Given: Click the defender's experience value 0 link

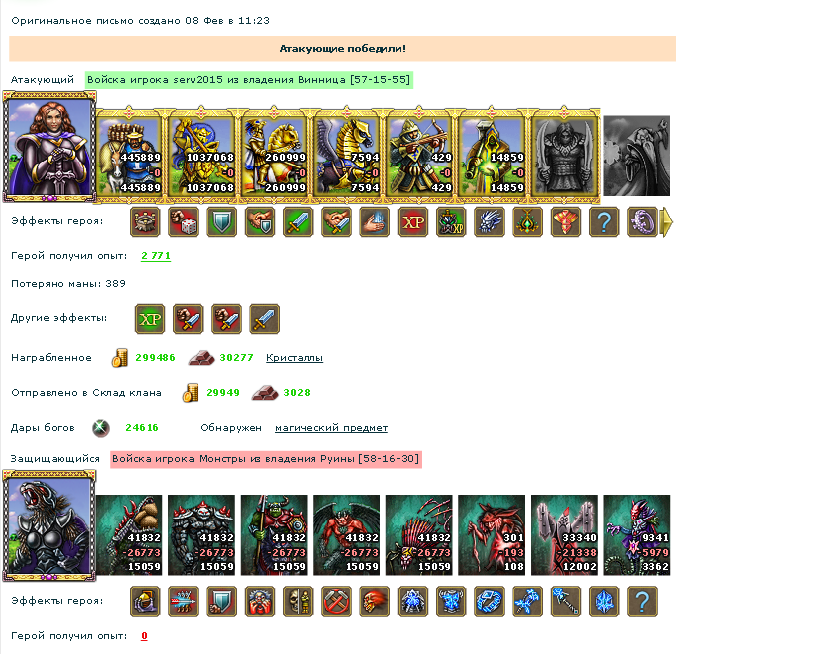Looking at the screenshot, I should tap(144, 636).
